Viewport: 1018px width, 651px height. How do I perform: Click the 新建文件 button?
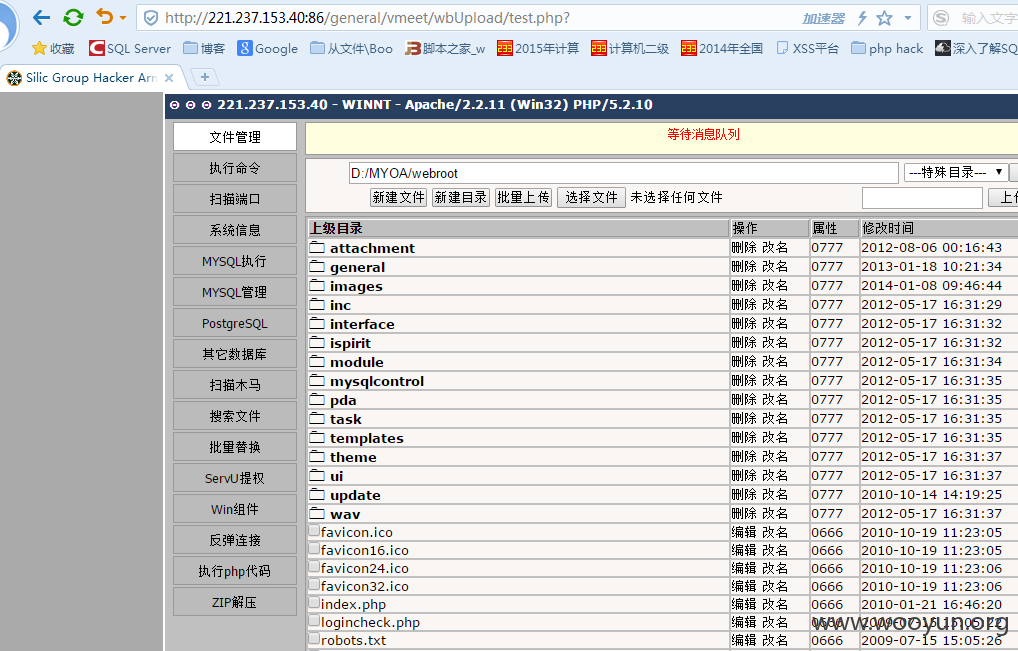[x=398, y=197]
